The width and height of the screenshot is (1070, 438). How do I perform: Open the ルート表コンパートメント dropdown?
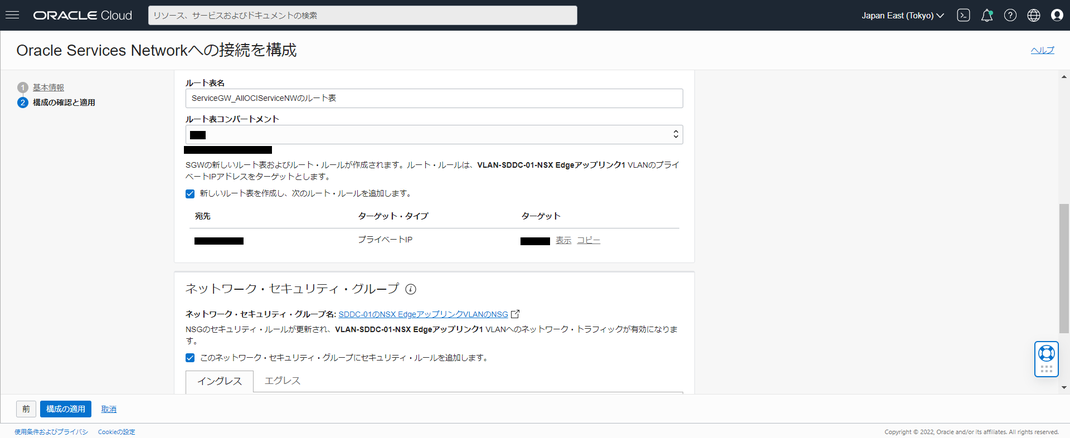(434, 134)
